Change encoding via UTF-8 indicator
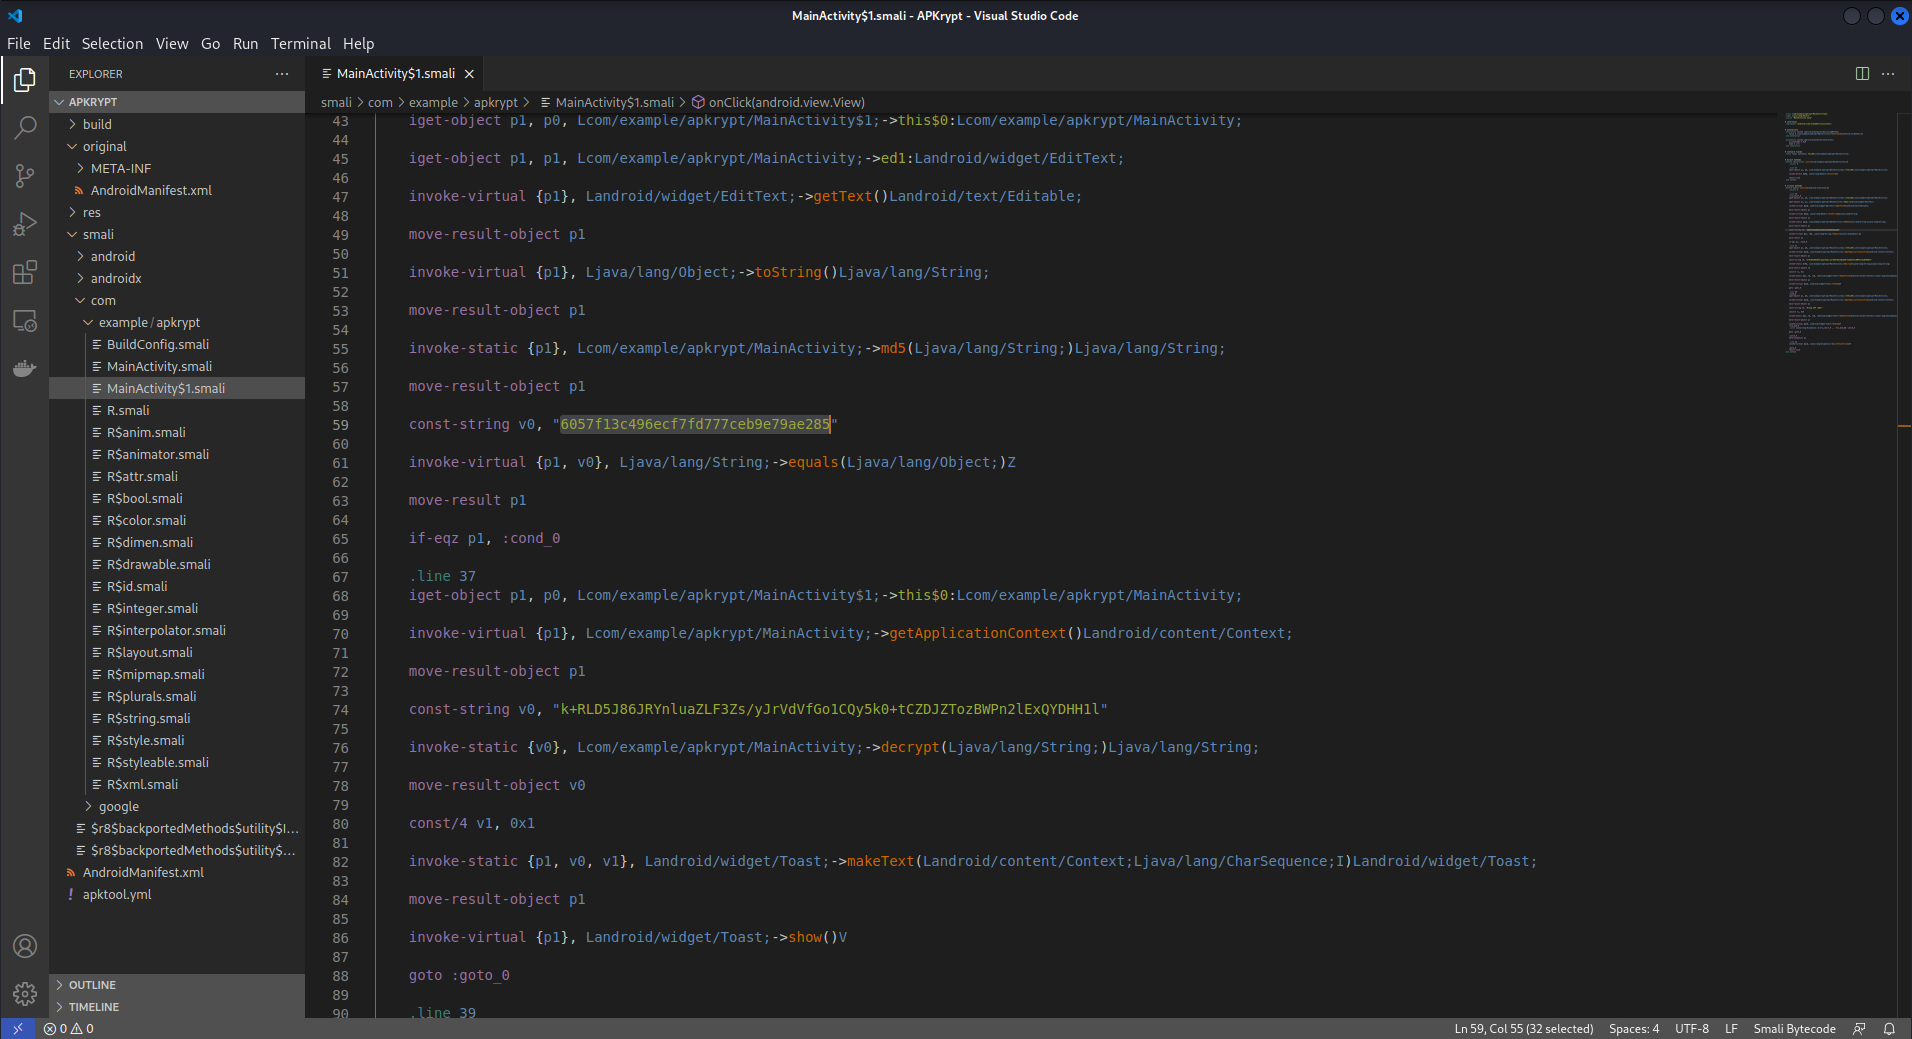The width and height of the screenshot is (1912, 1039). 1692,1029
